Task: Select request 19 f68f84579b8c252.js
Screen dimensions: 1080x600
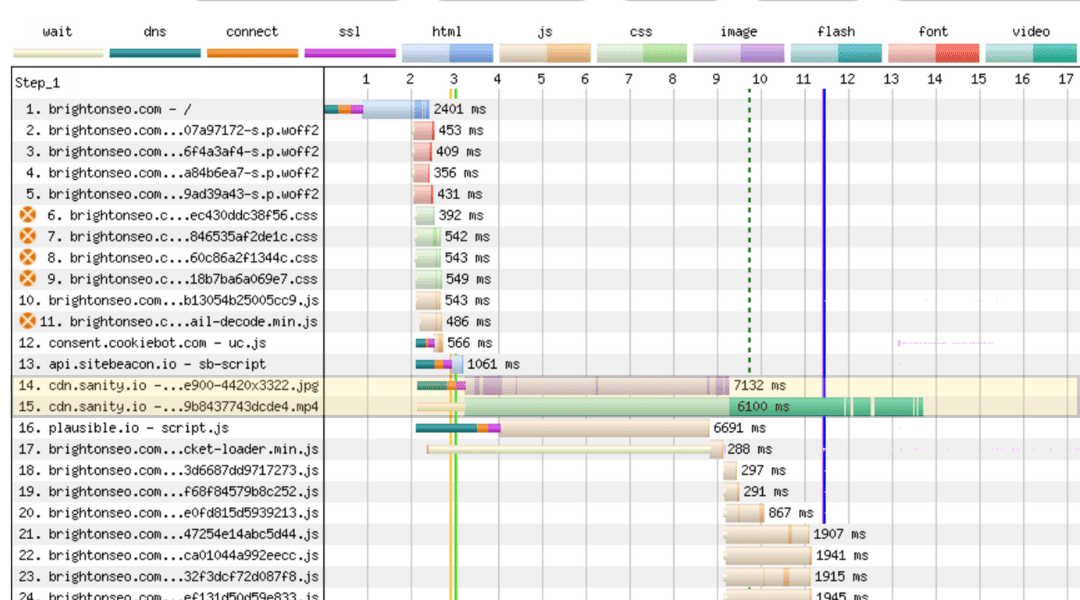Action: 168,492
